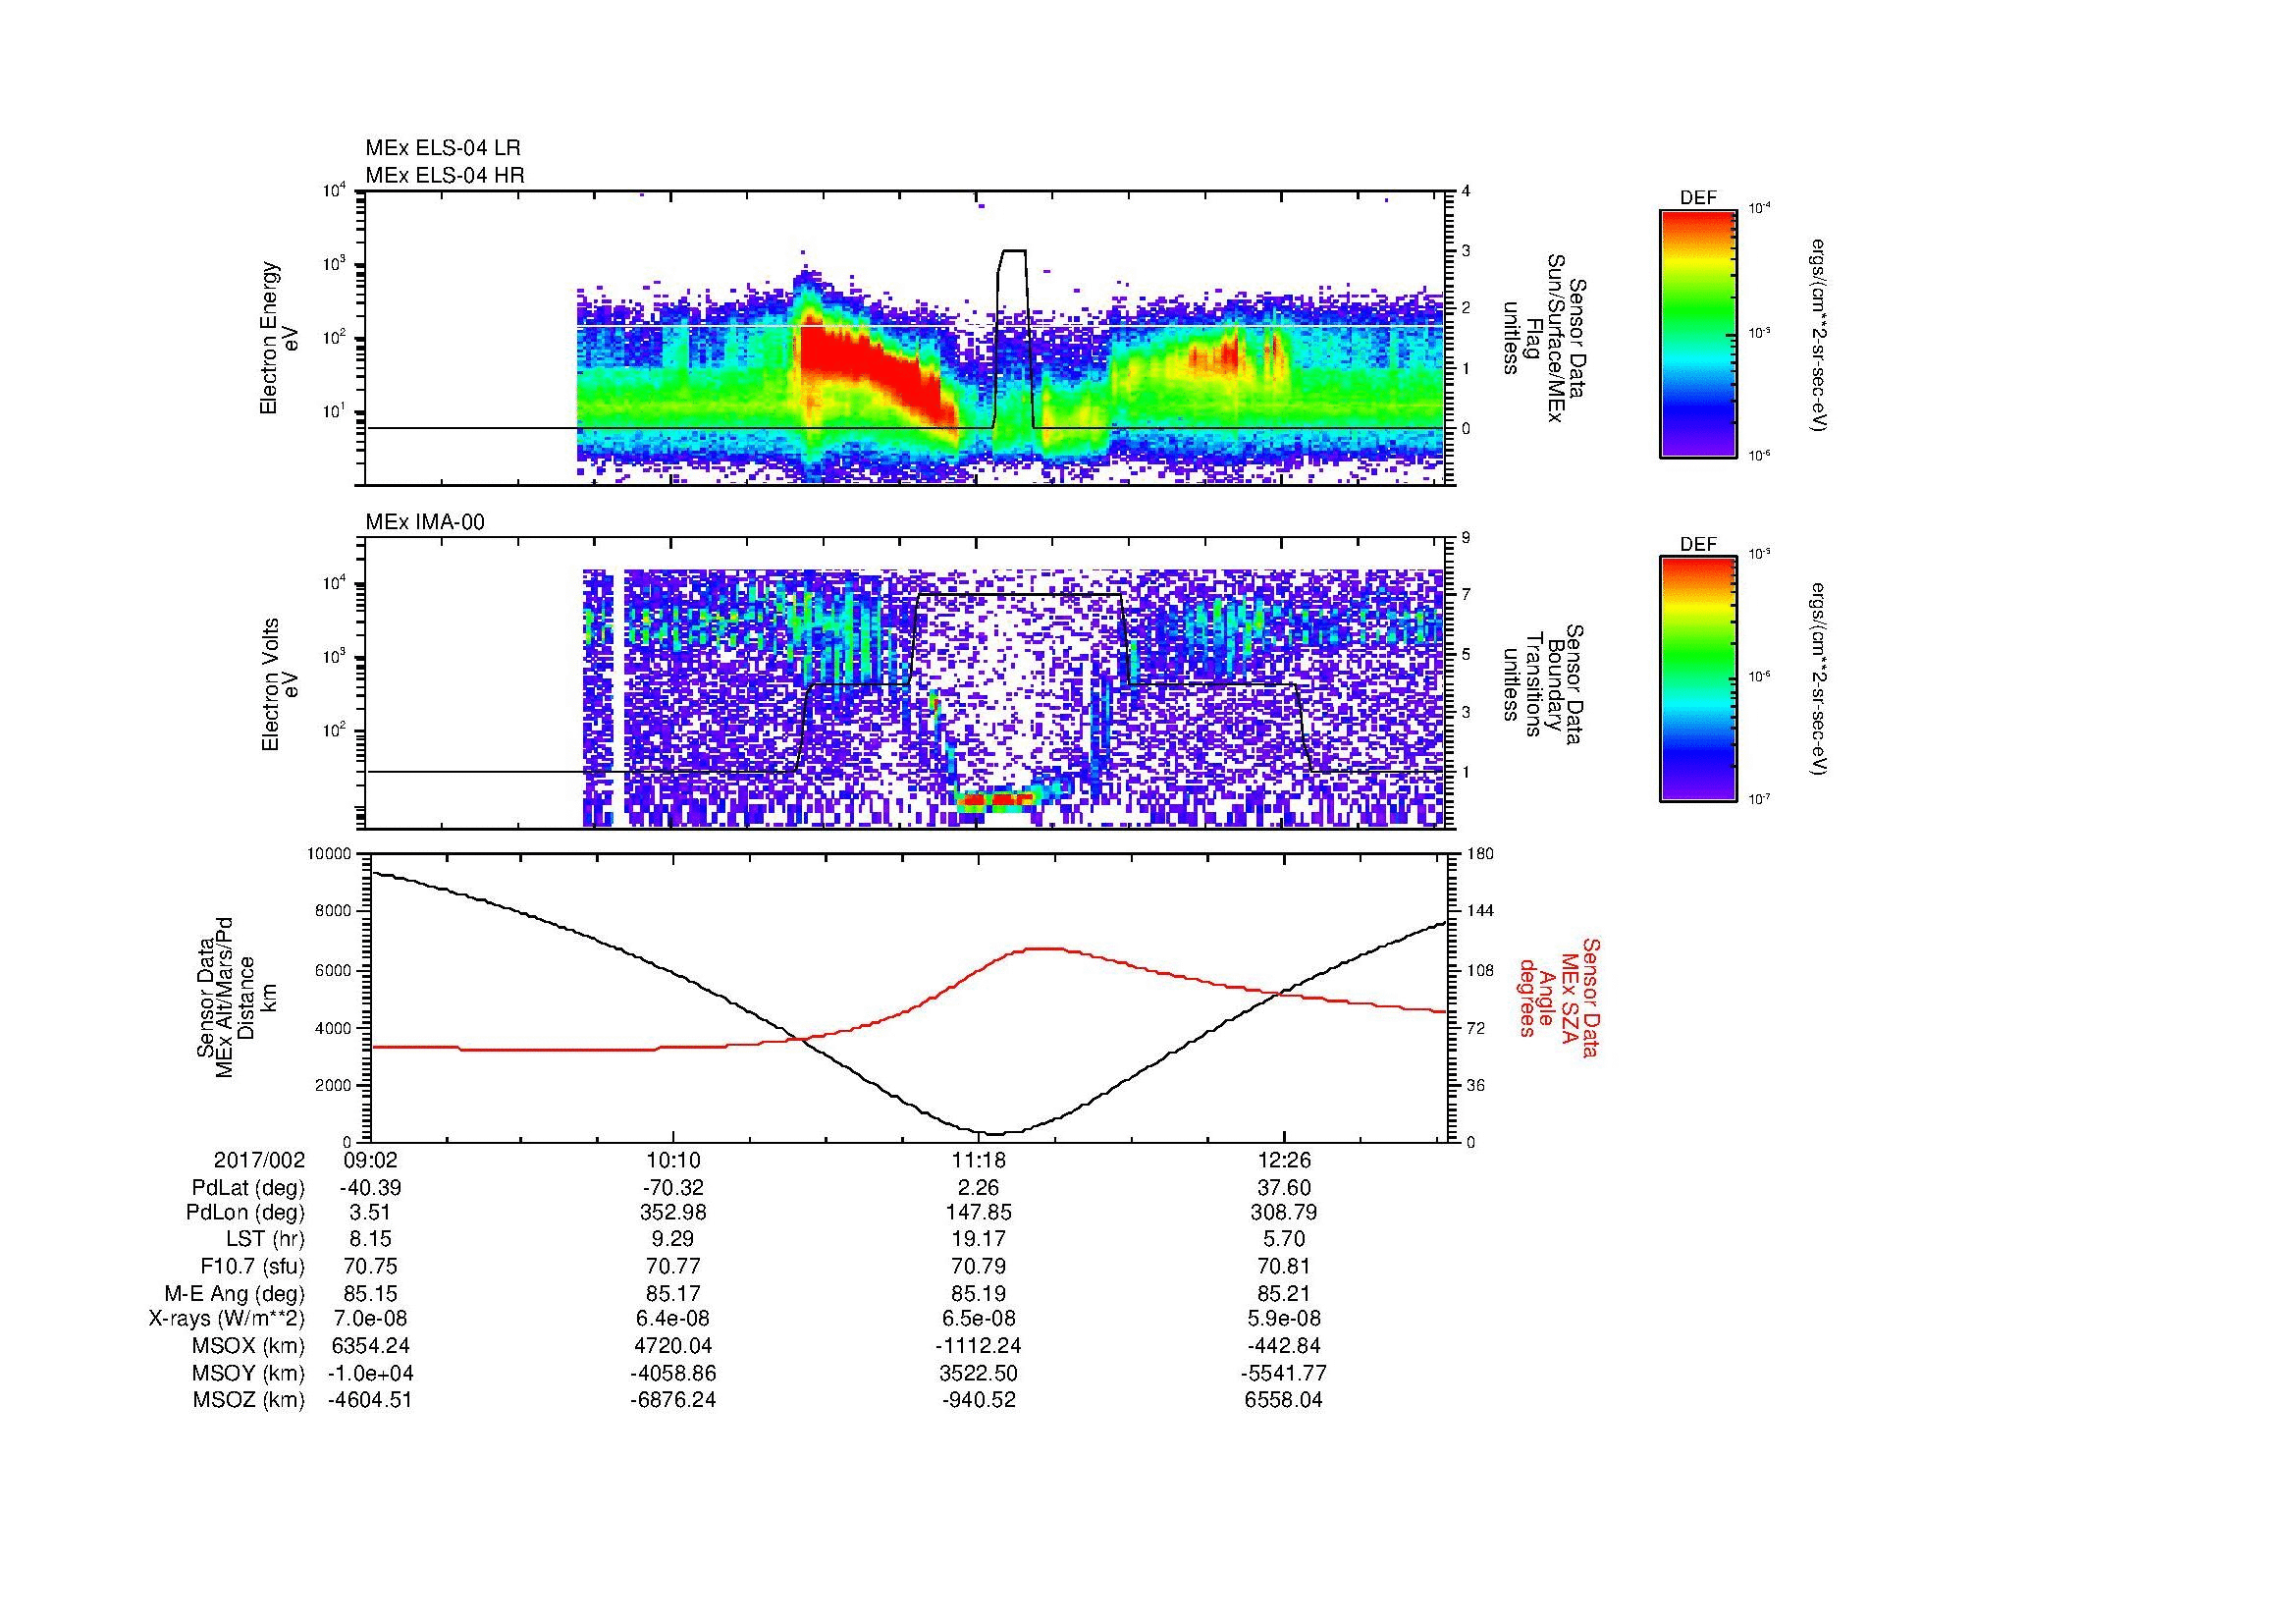Click the 'PdLon (deg)' row label
The image size is (2296, 1623).
(245, 1213)
